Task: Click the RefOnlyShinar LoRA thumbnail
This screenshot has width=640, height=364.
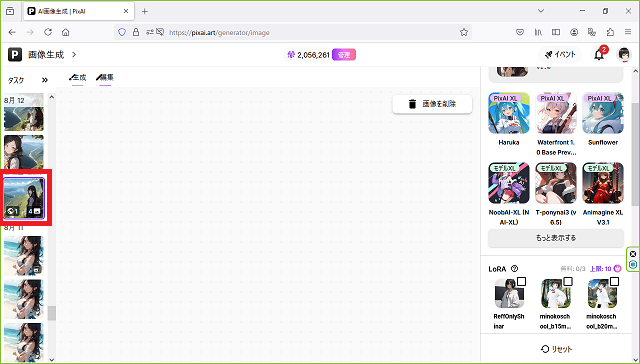Action: [509, 293]
